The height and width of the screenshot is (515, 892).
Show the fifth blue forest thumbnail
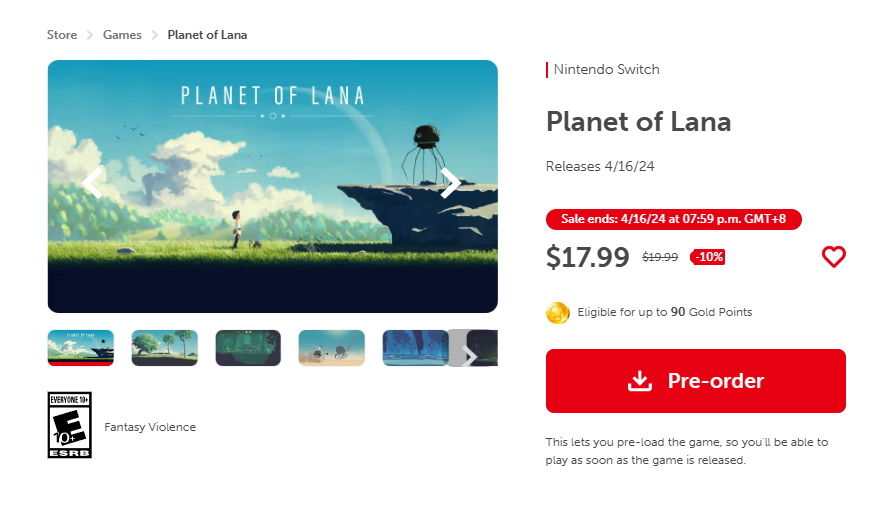414,348
